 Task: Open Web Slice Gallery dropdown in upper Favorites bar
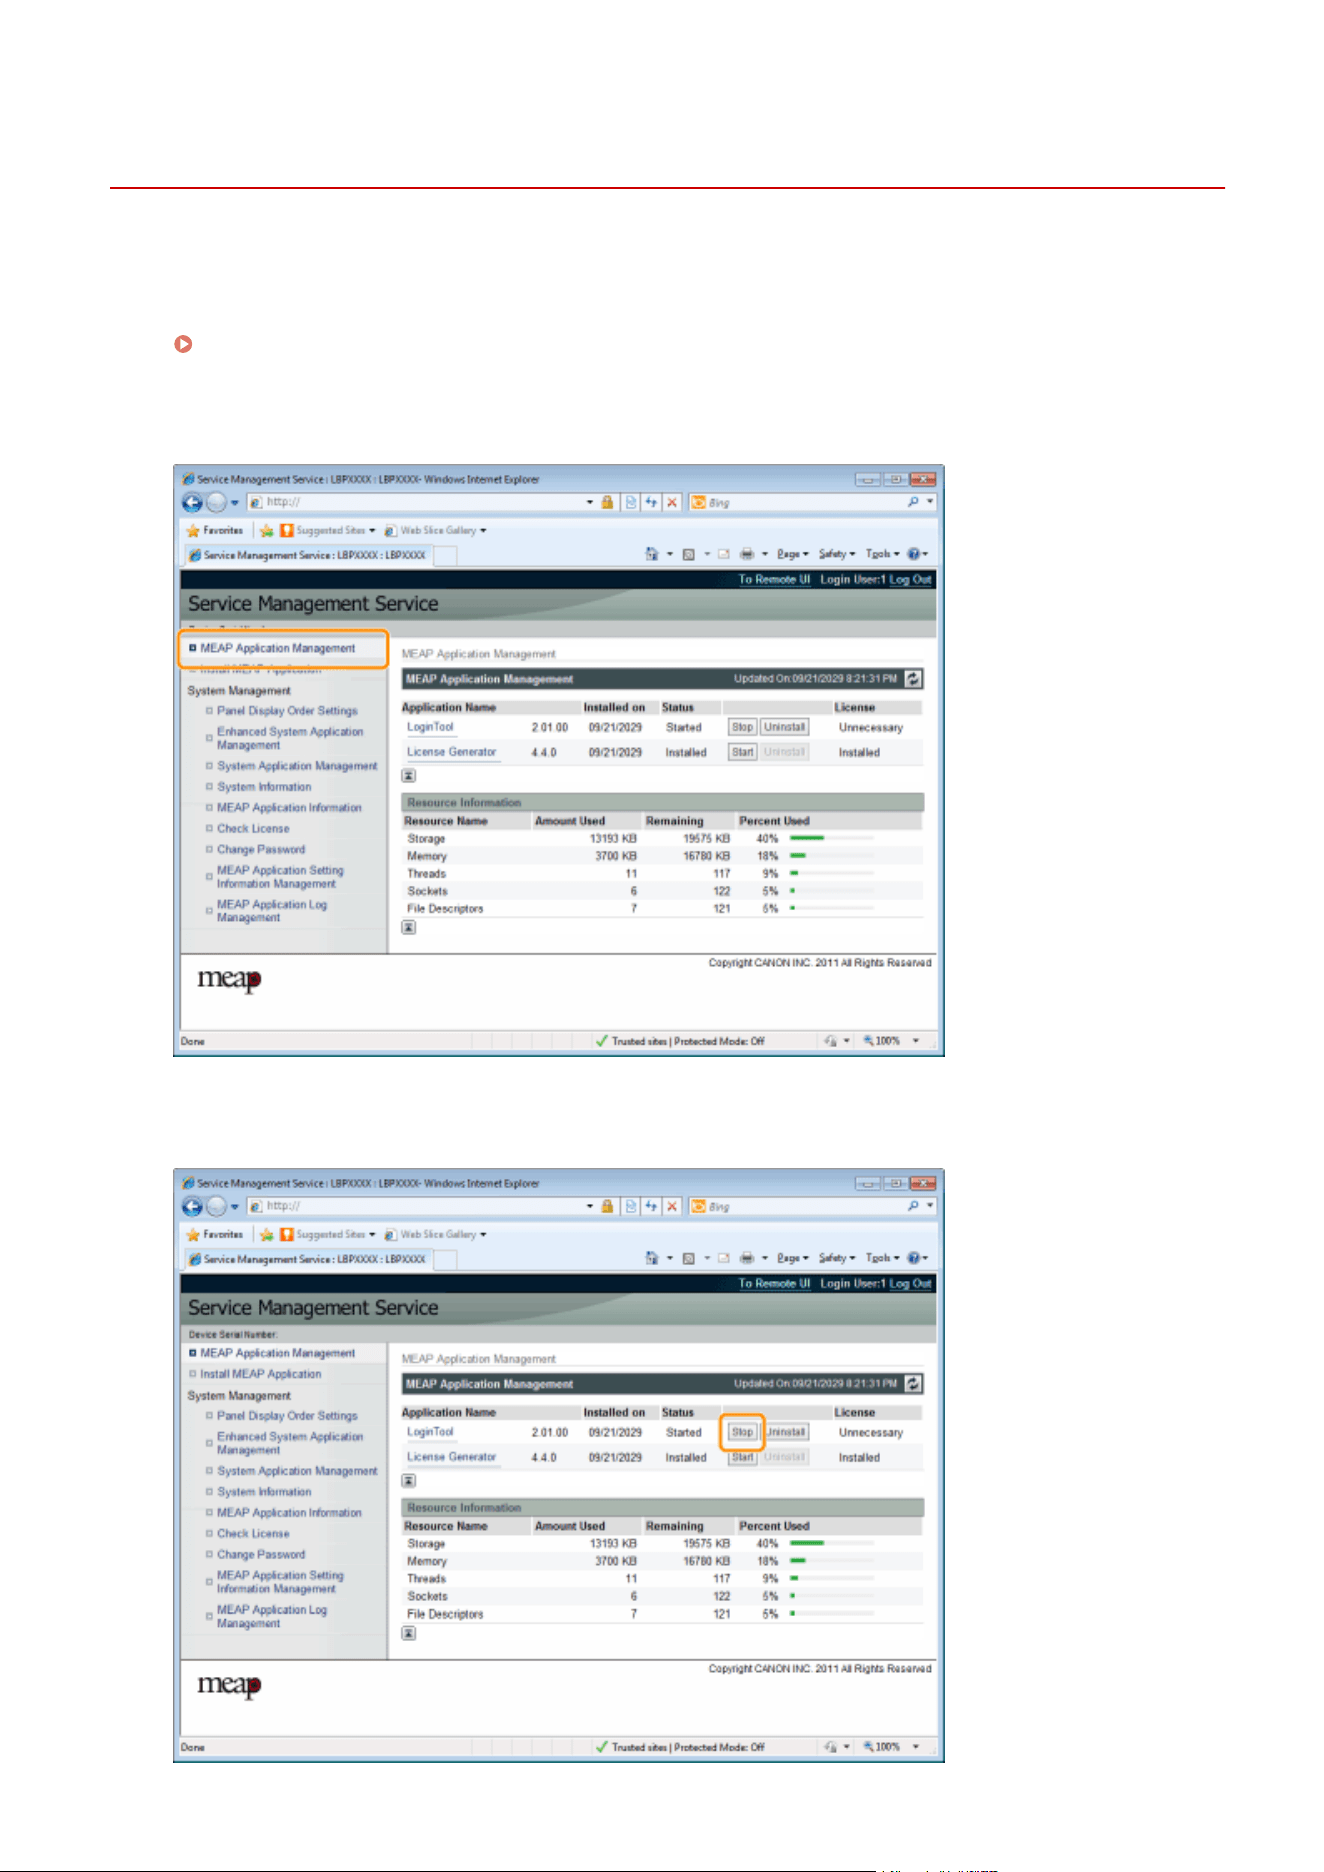(x=483, y=531)
